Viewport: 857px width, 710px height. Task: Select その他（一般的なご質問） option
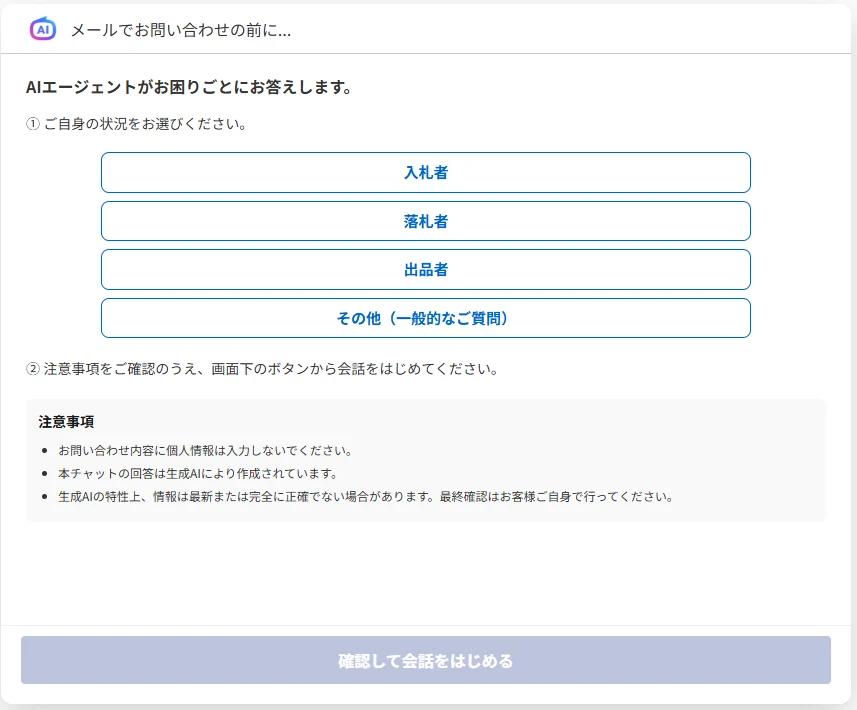coord(426,318)
